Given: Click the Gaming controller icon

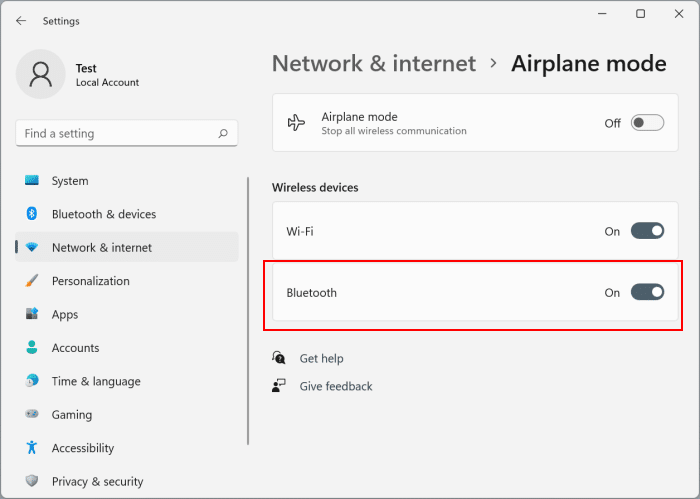Looking at the screenshot, I should (x=32, y=414).
